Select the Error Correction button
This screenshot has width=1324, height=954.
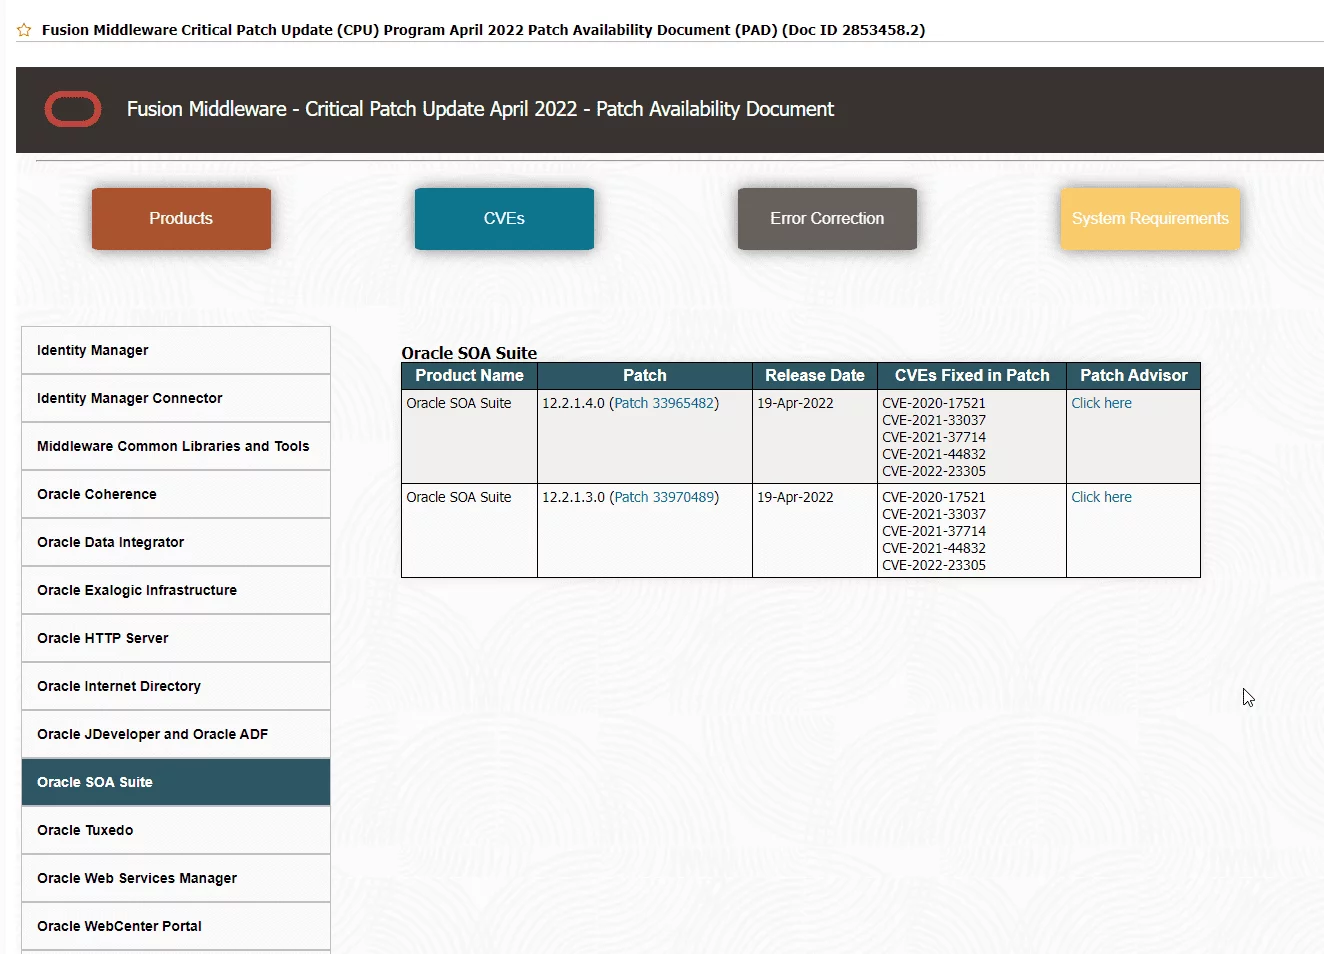(827, 218)
